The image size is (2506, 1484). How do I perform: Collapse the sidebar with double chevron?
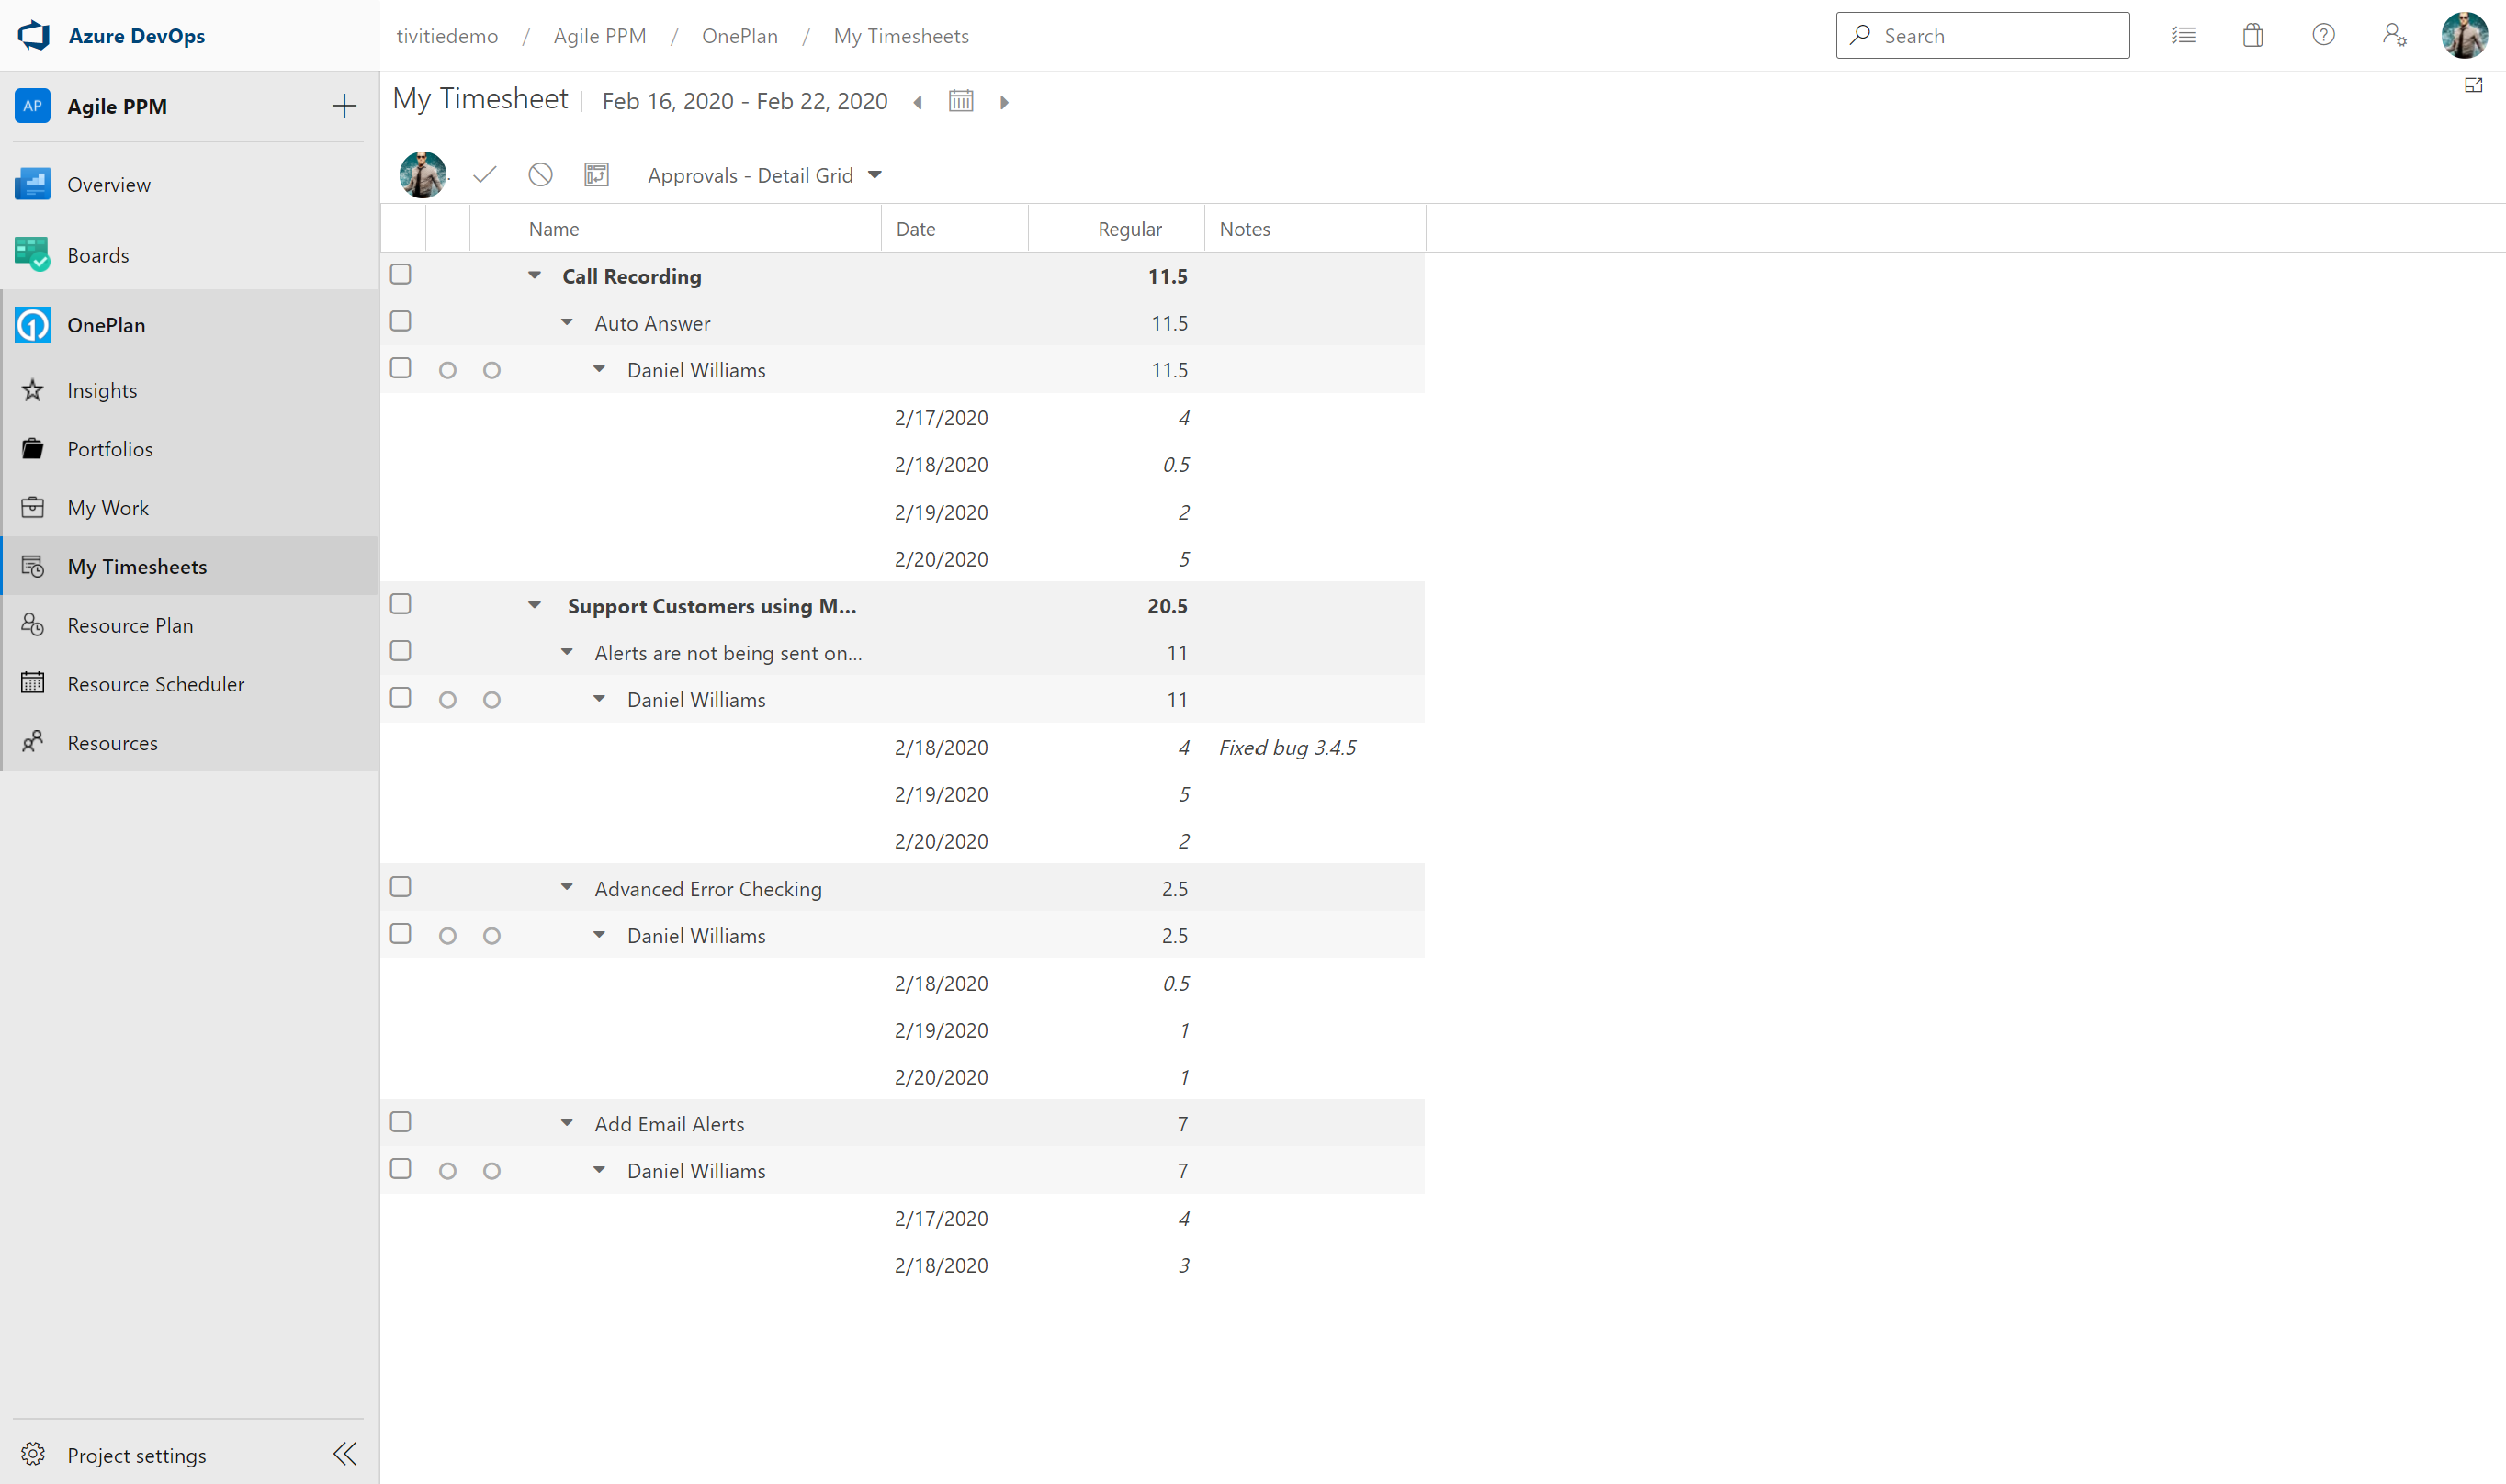(345, 1454)
